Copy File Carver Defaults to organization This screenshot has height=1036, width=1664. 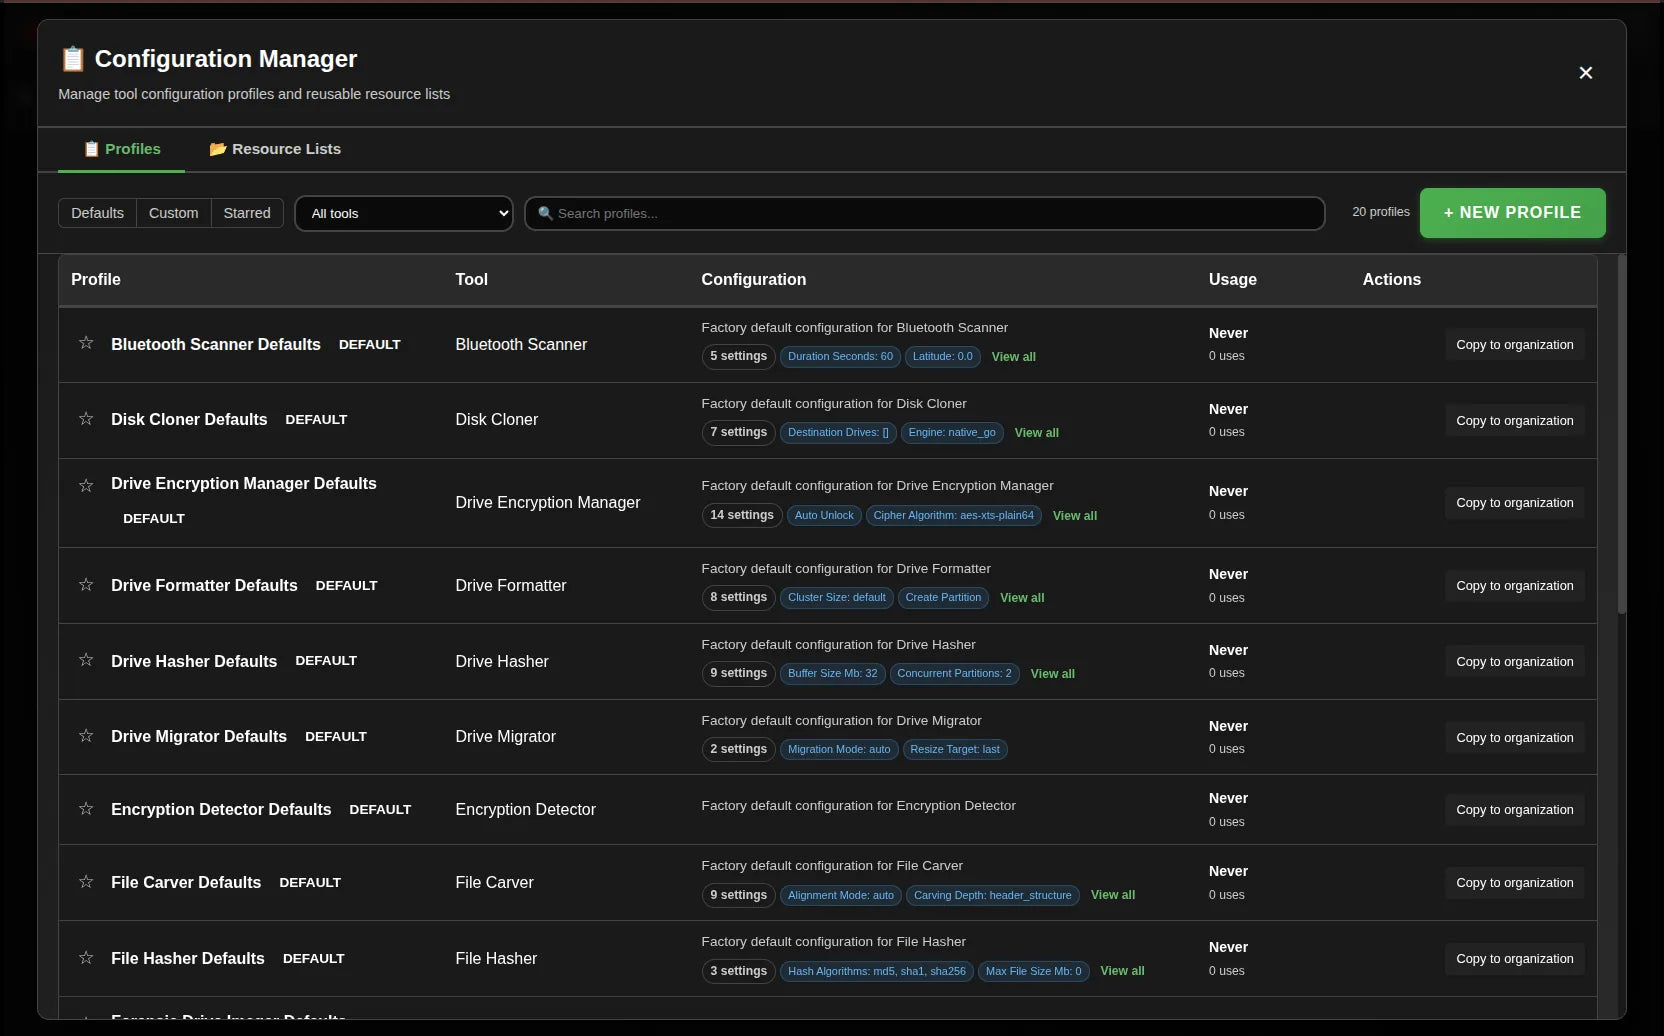click(1514, 883)
